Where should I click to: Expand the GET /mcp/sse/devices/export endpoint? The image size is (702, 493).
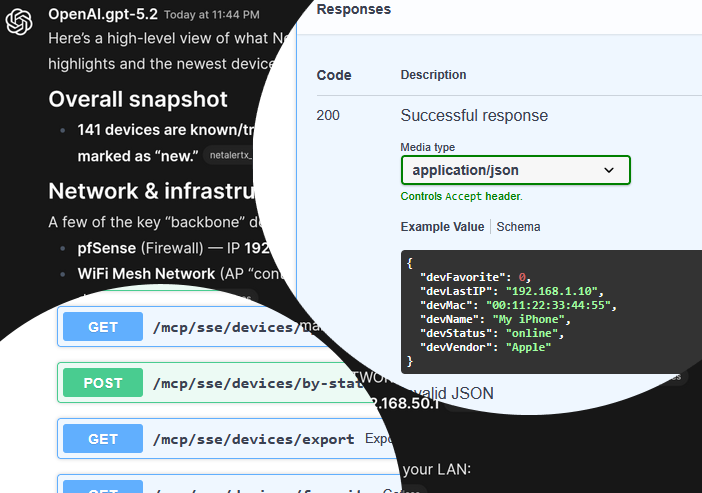[253, 439]
